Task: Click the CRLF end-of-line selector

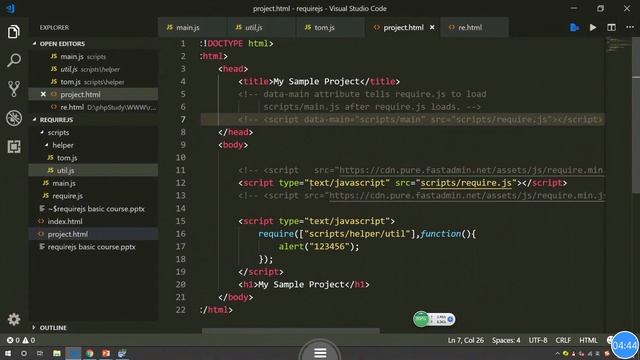Action: click(563, 340)
